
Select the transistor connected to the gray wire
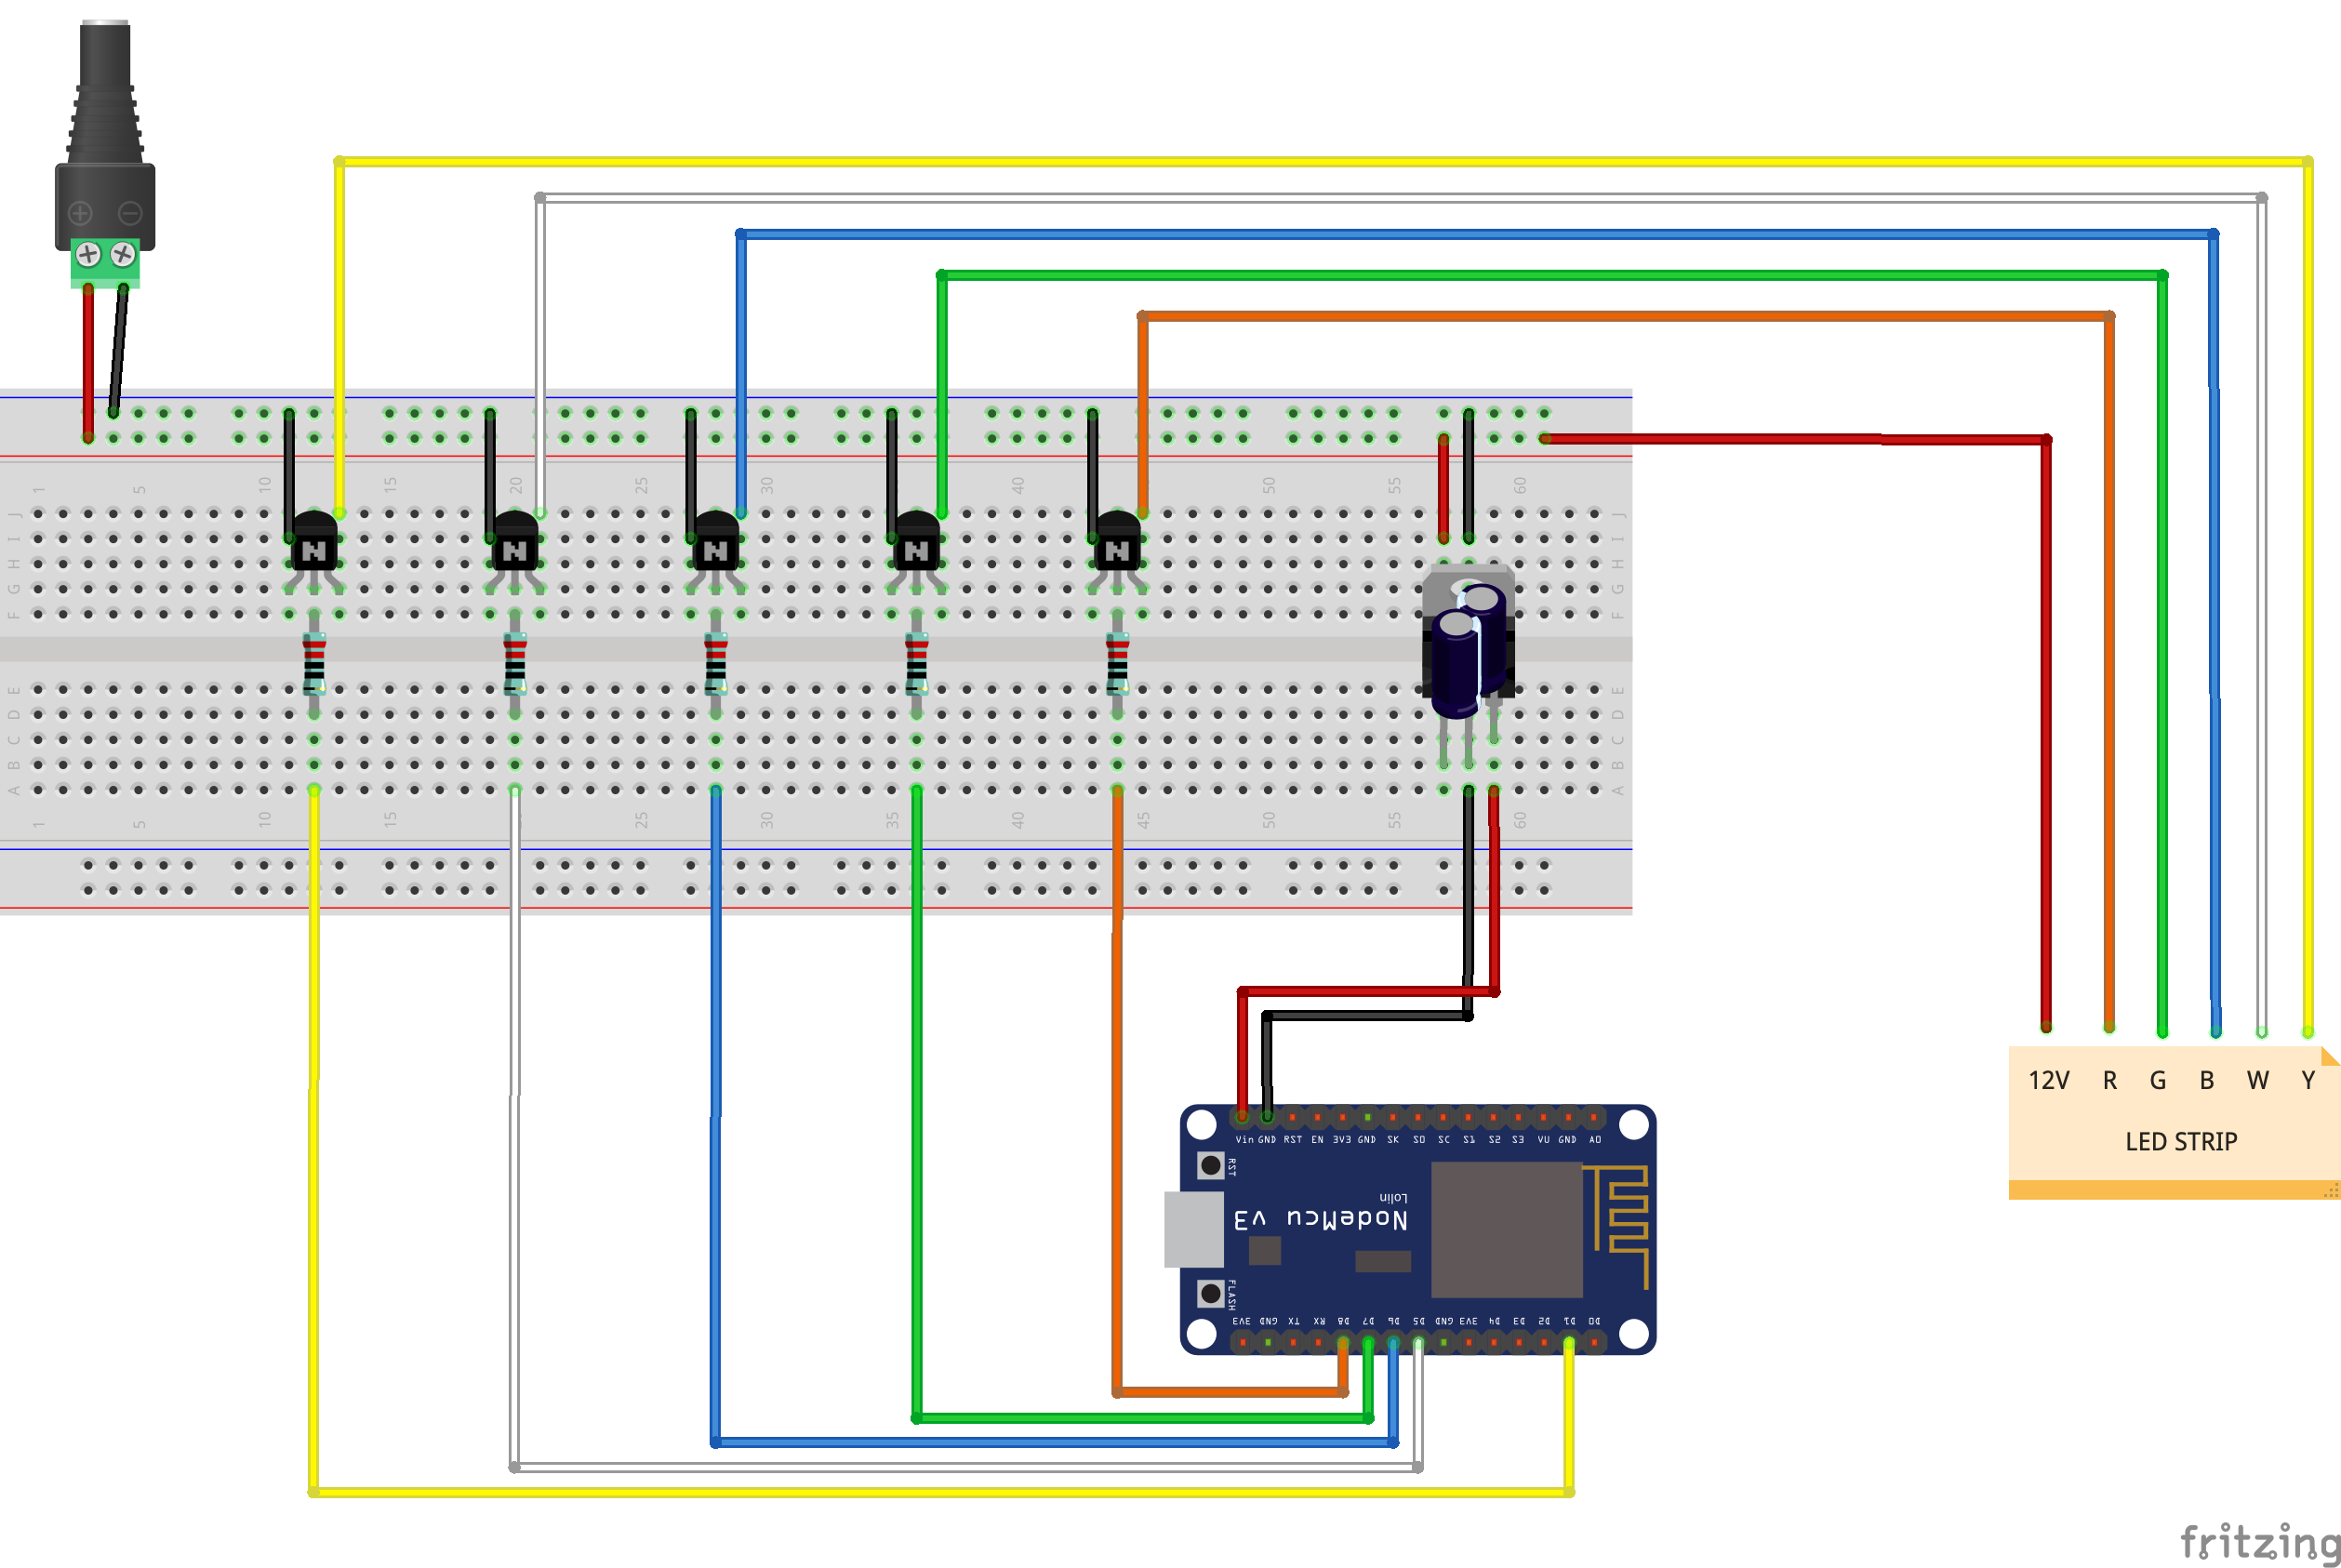(x=515, y=549)
